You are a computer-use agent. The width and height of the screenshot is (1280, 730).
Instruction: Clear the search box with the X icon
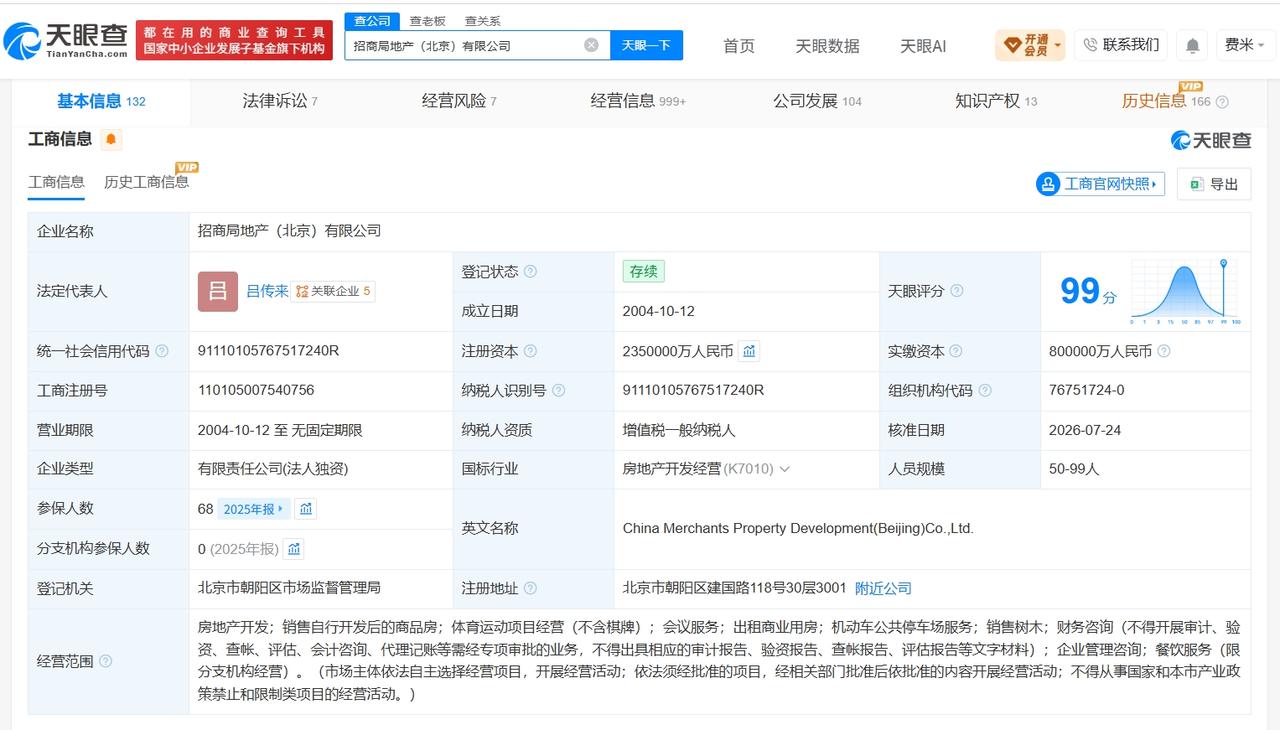pyautogui.click(x=591, y=45)
